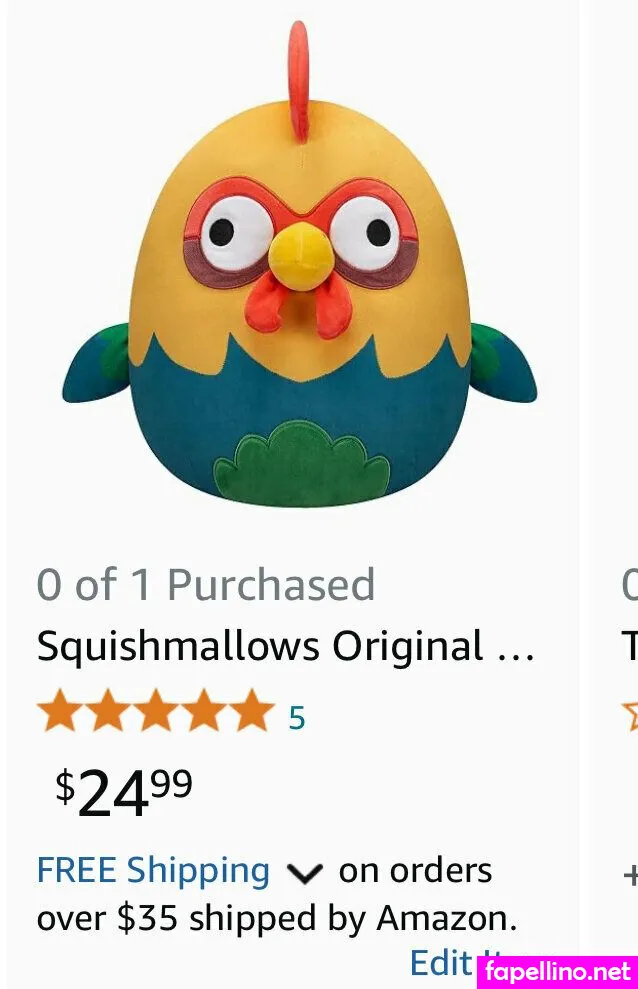
Task: Expand the chevron beside FREE Shipping
Action: coord(304,873)
